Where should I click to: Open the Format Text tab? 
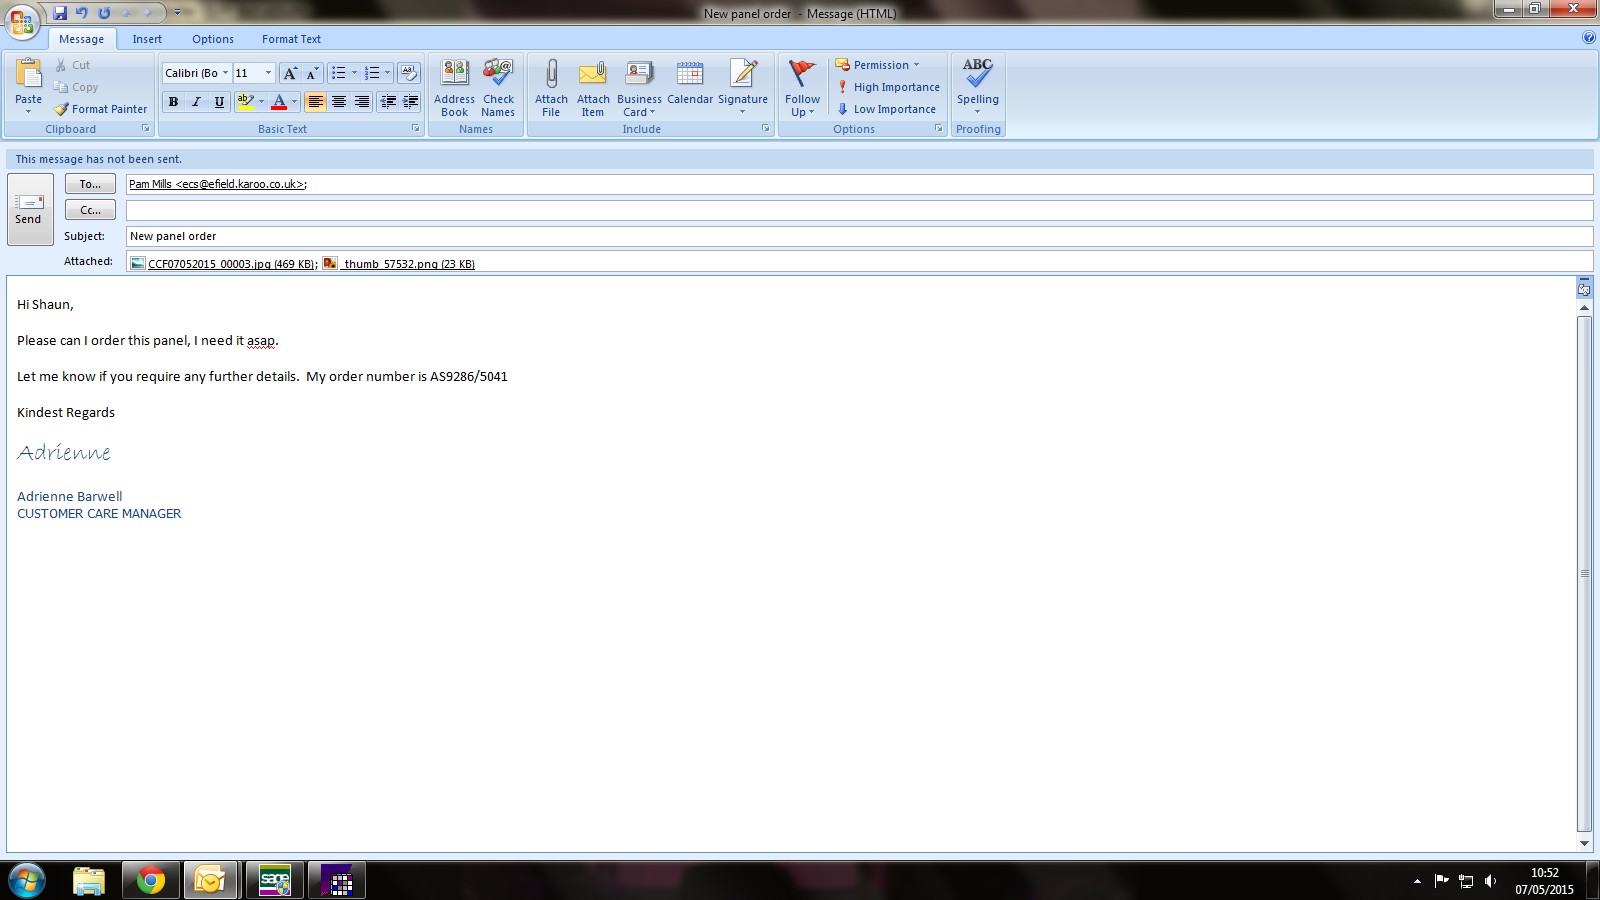291,39
